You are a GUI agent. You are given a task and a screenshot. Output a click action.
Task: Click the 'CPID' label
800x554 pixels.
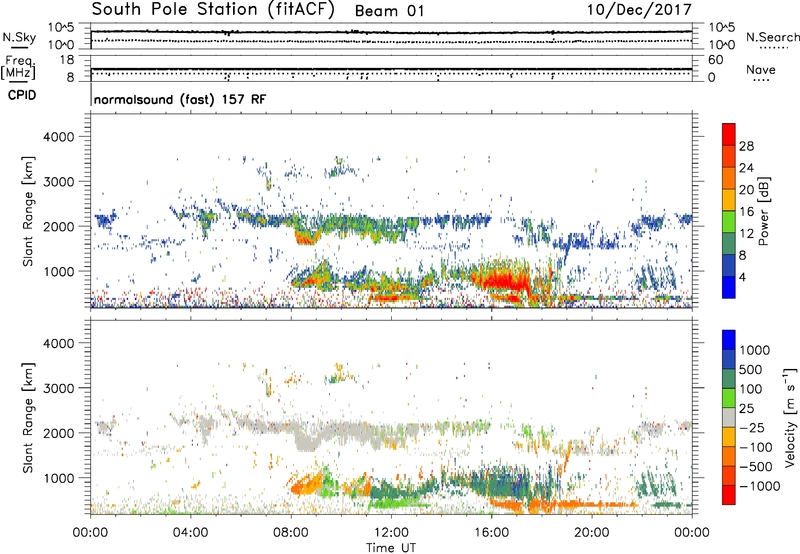[x=22, y=95]
